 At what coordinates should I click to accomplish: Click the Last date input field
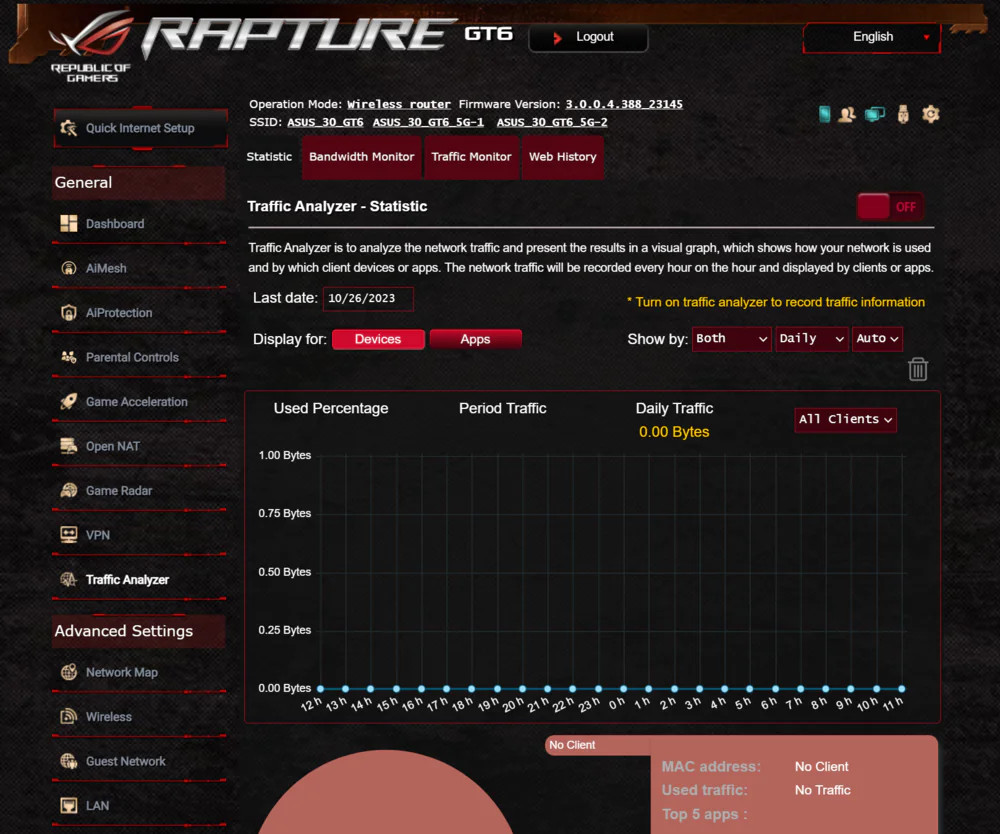point(368,298)
